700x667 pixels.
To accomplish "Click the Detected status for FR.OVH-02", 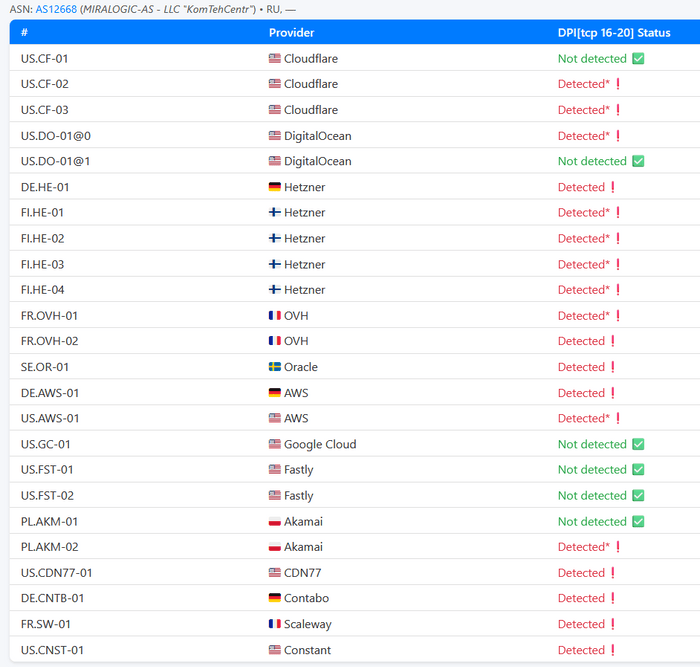I will point(581,342).
